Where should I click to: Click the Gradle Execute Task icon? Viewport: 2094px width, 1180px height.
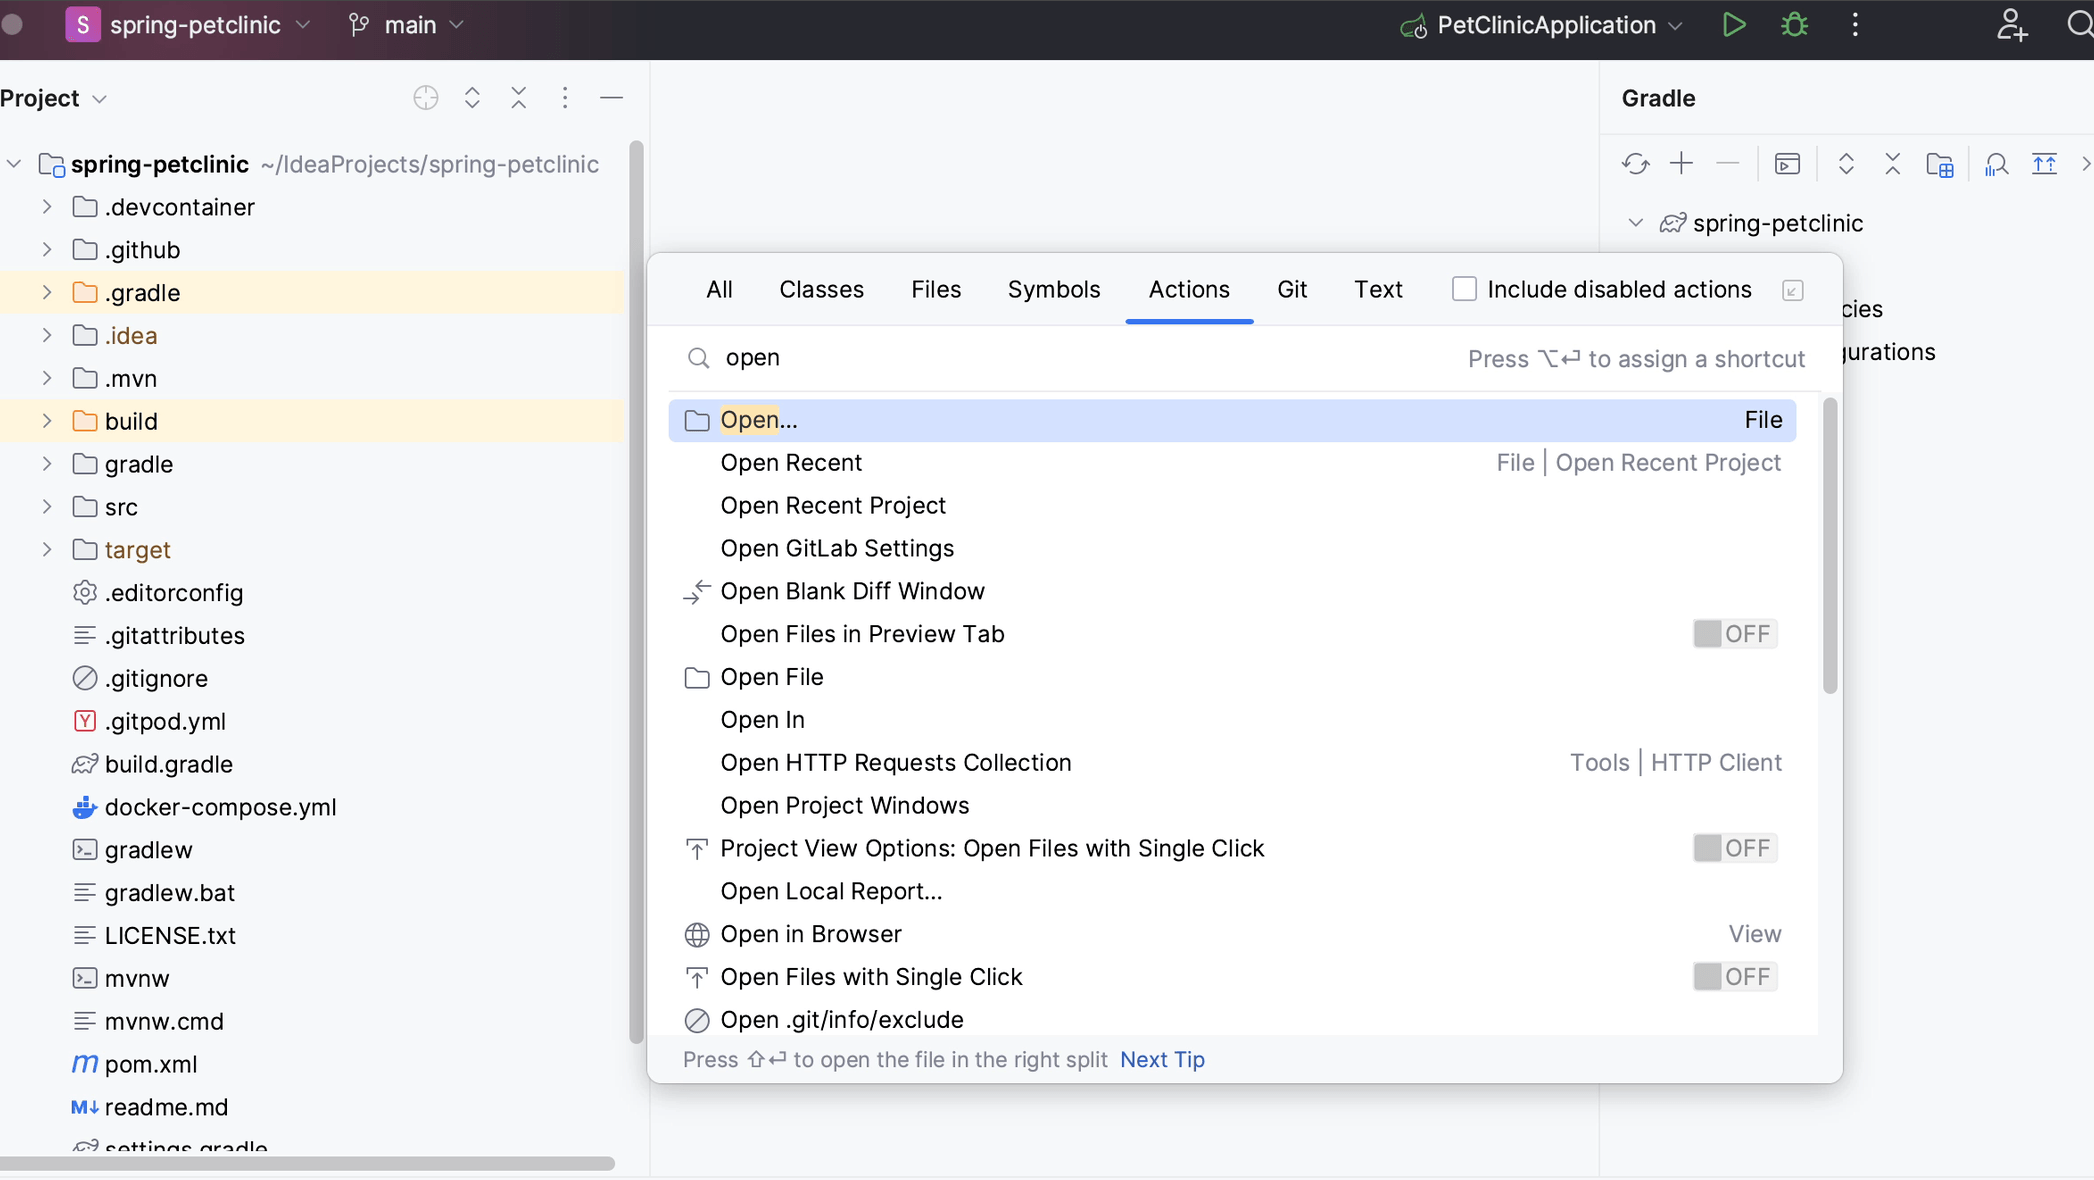pos(1787,164)
